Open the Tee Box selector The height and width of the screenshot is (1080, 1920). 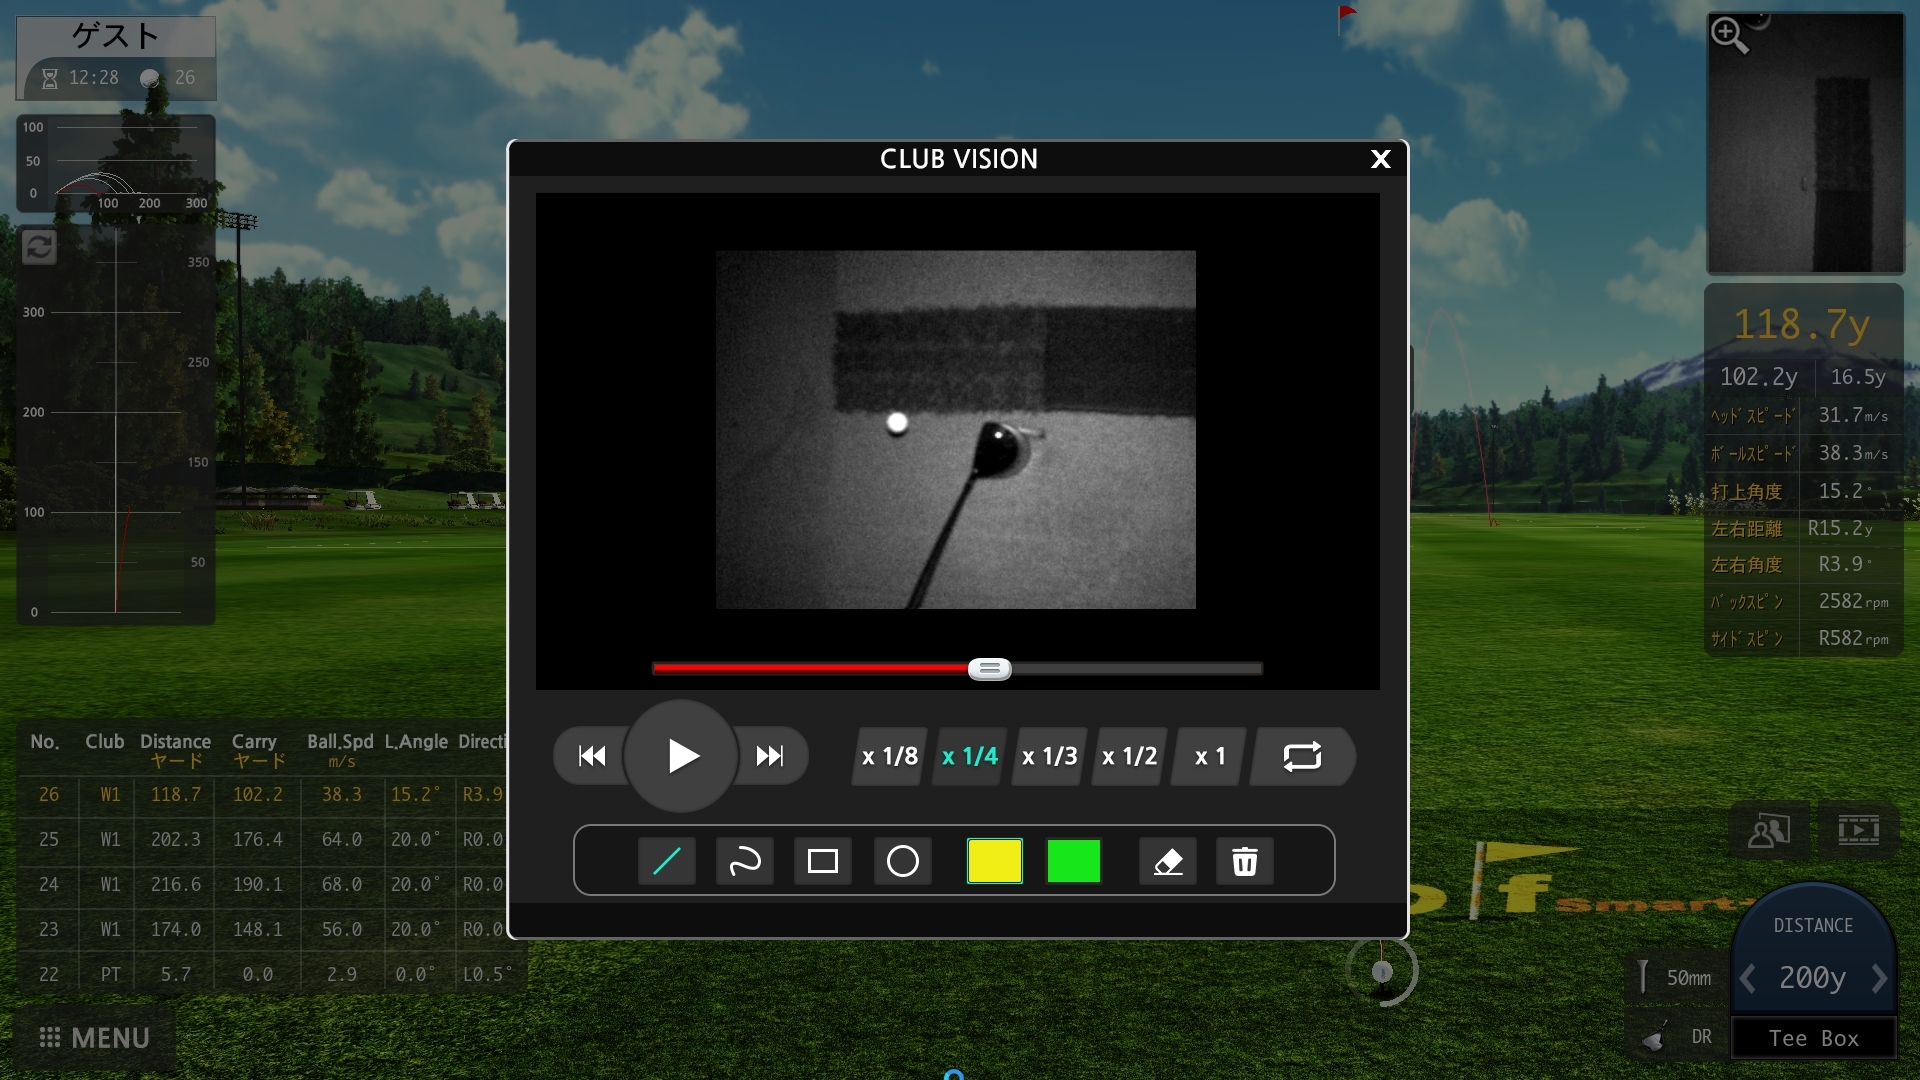tap(1813, 1038)
